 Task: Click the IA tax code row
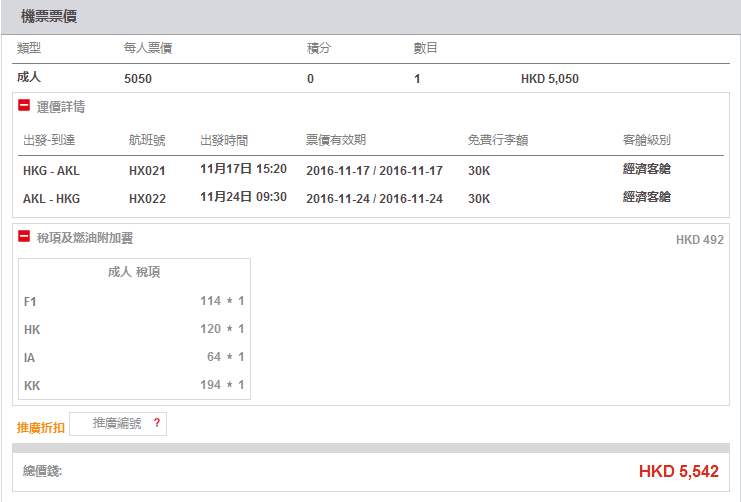134,357
